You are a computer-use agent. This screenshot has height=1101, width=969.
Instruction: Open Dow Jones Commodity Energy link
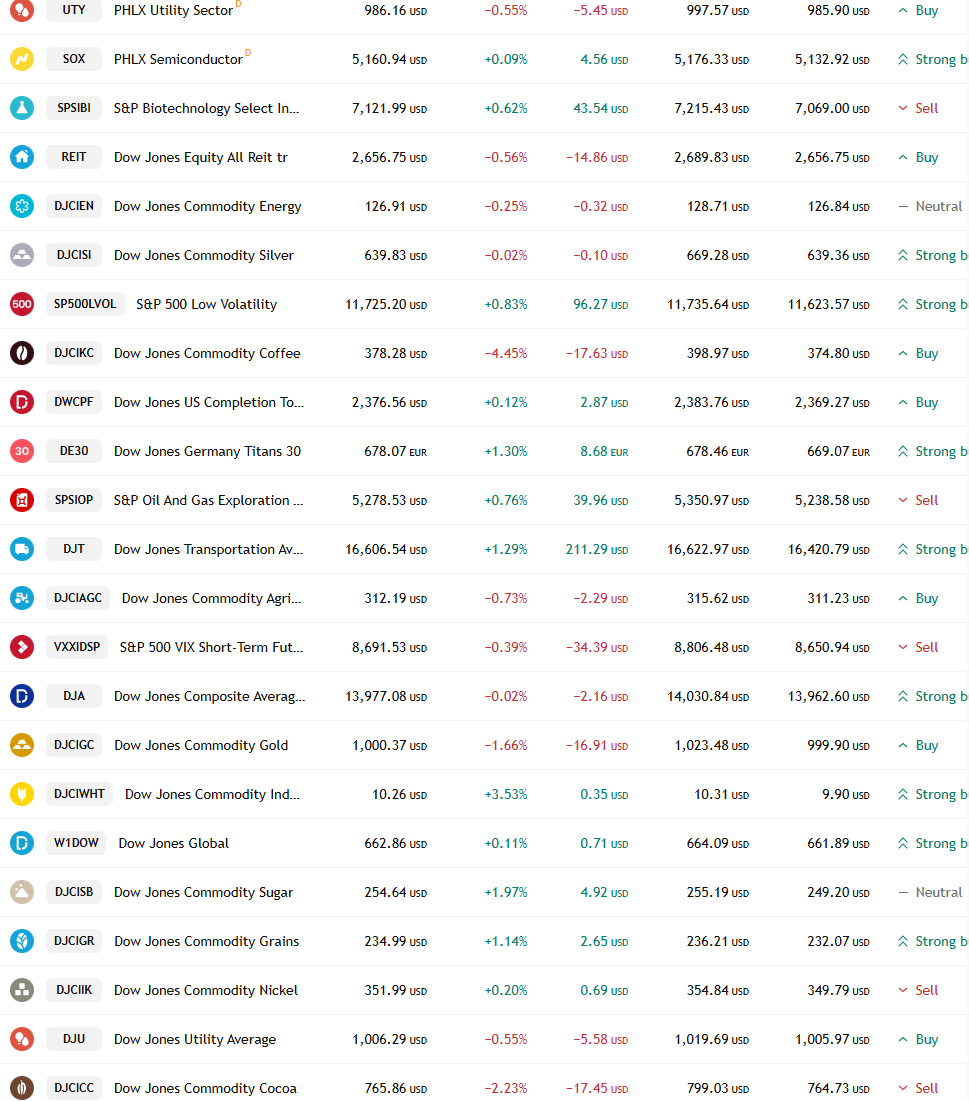pyautogui.click(x=207, y=206)
